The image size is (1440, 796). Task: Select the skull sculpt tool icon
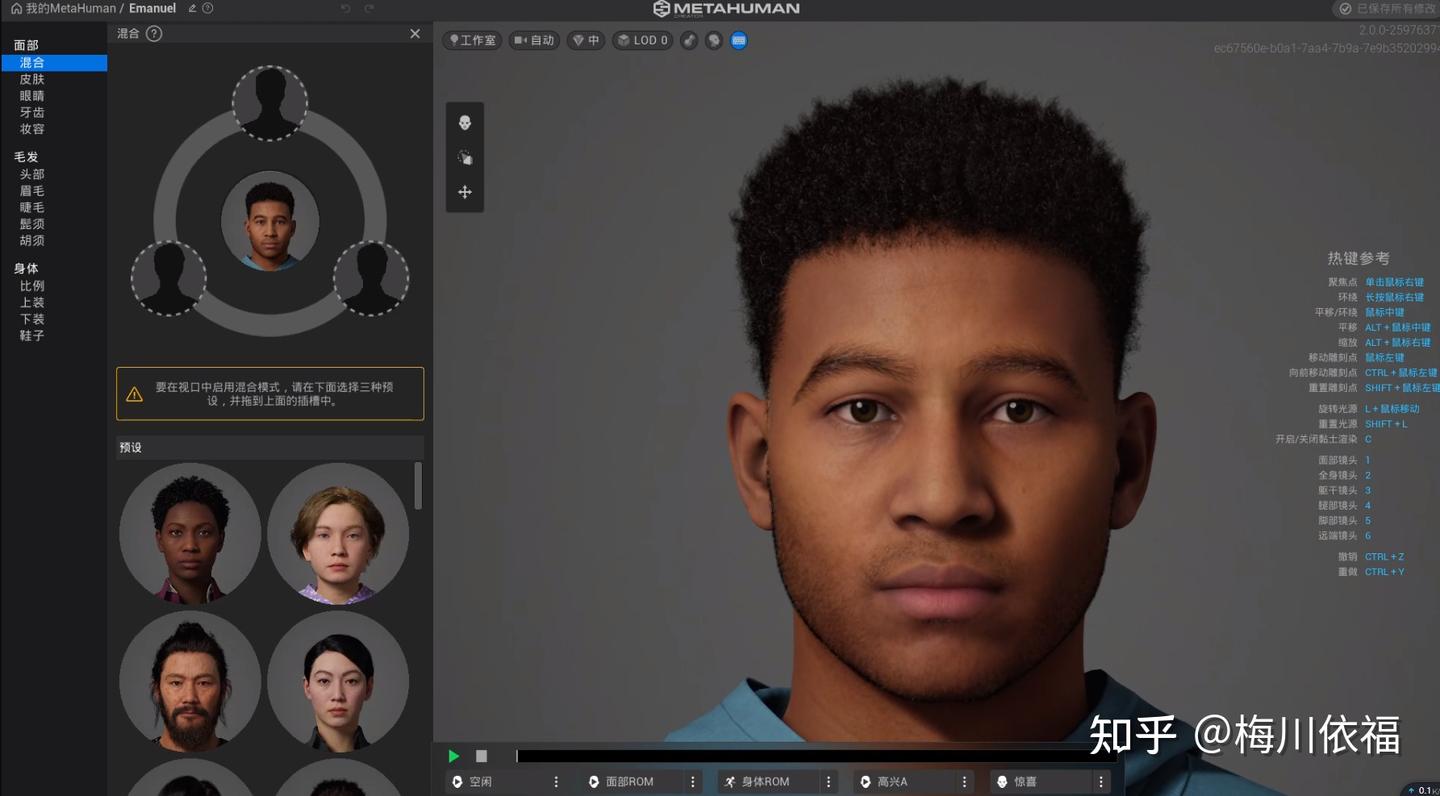[x=465, y=123]
